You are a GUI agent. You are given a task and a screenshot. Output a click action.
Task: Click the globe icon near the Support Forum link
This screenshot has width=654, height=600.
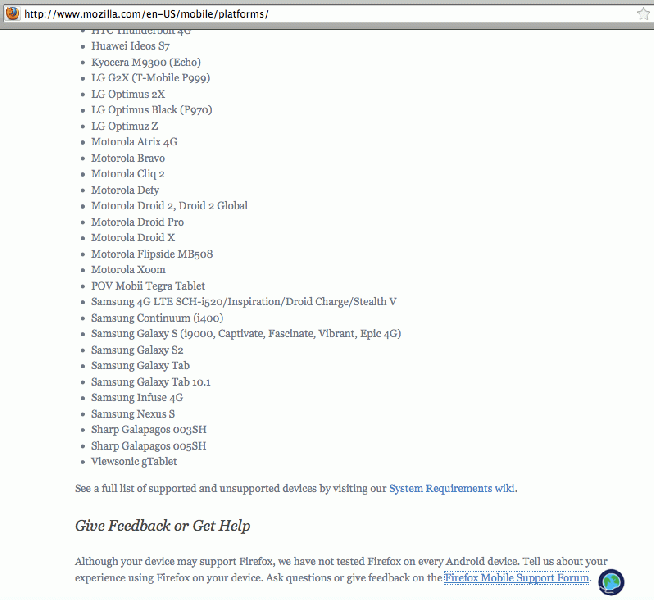611,582
